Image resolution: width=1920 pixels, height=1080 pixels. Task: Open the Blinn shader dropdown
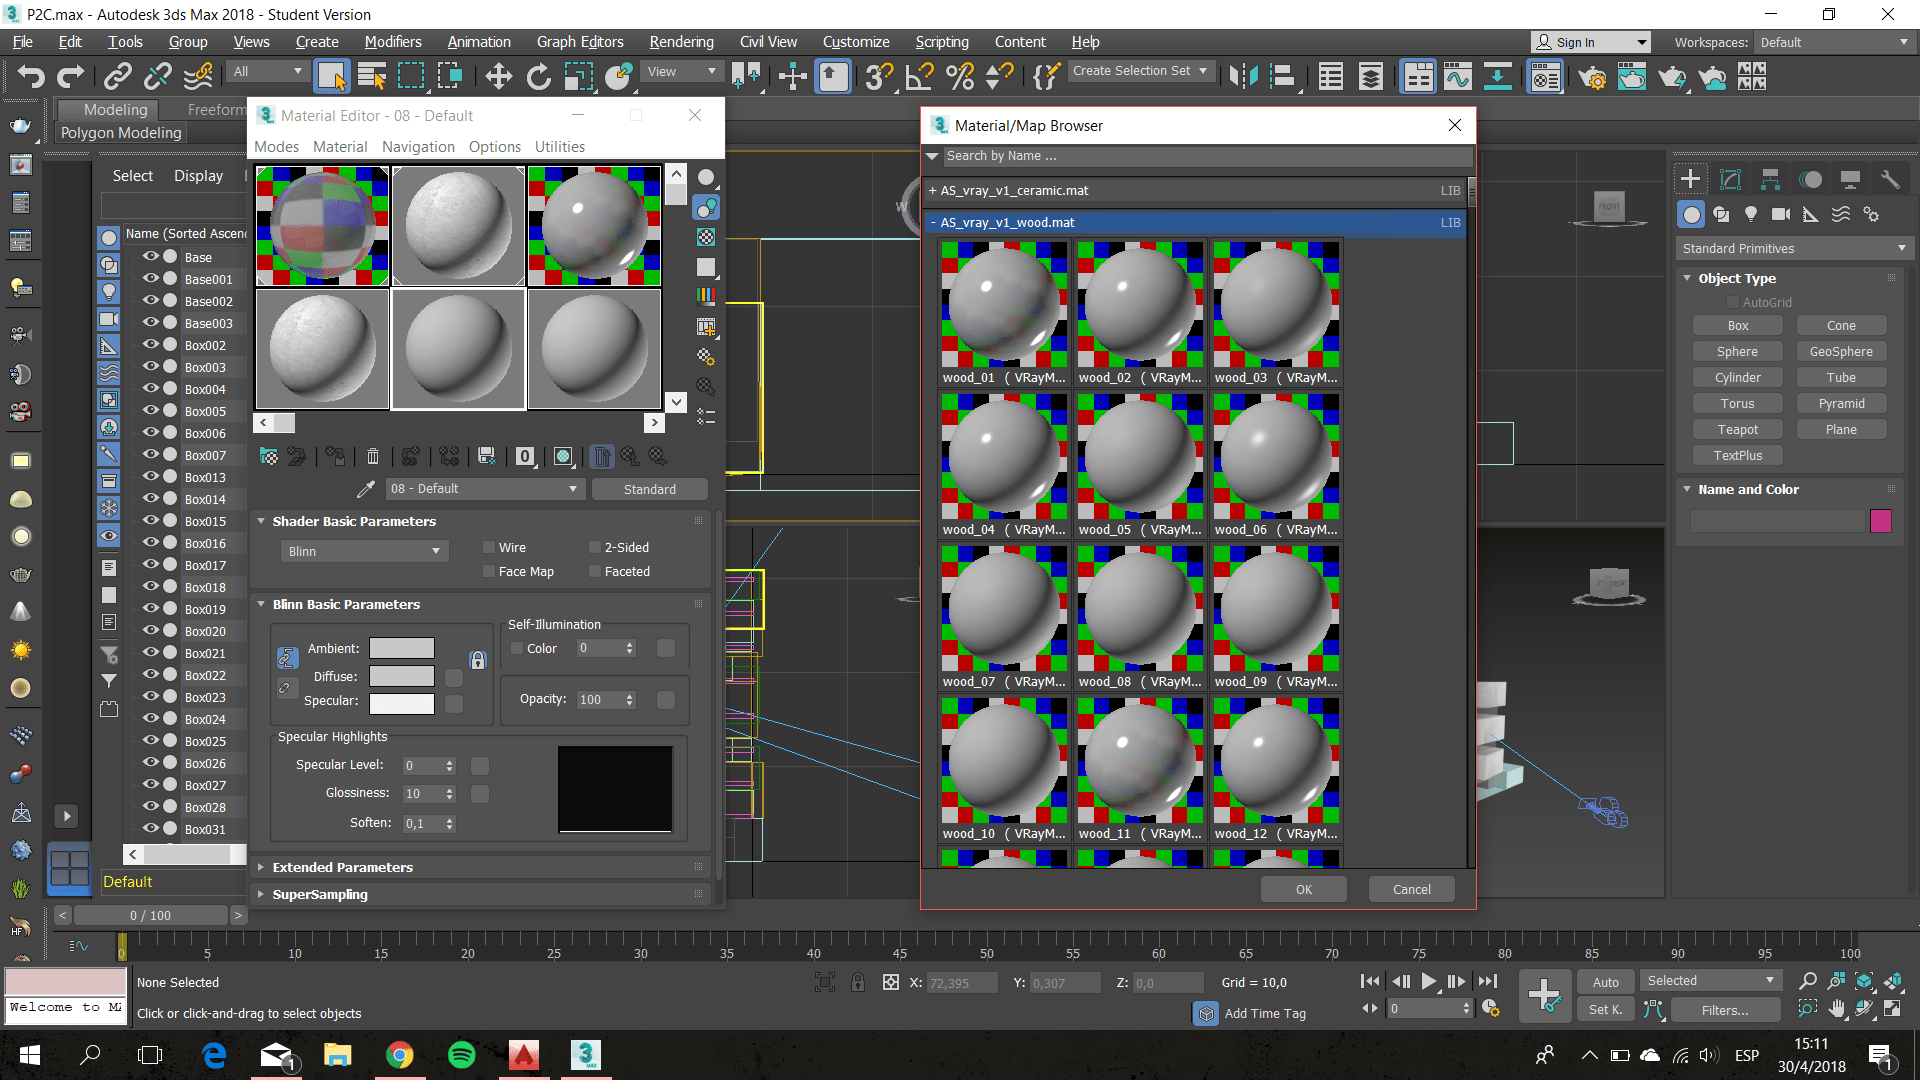tap(363, 551)
